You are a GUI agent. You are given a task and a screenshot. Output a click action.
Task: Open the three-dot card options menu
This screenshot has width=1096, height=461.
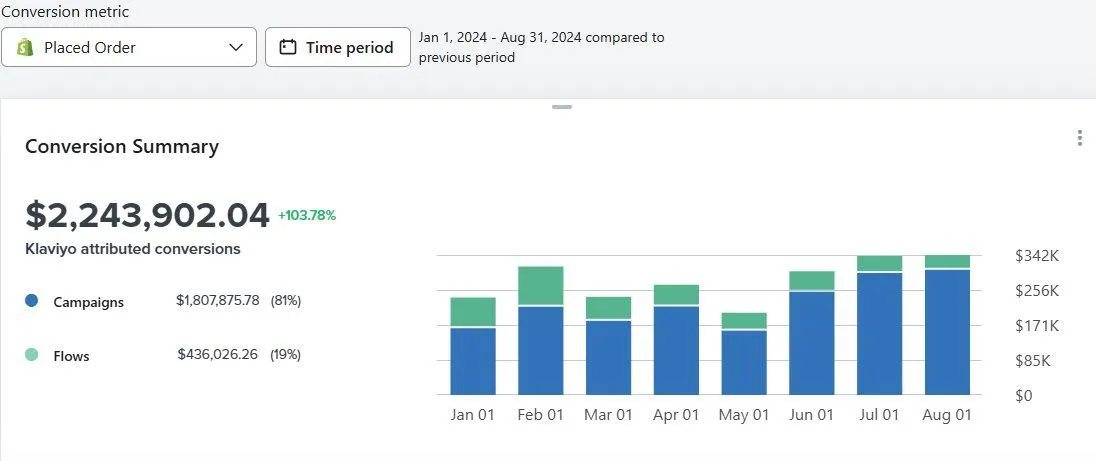1079,138
